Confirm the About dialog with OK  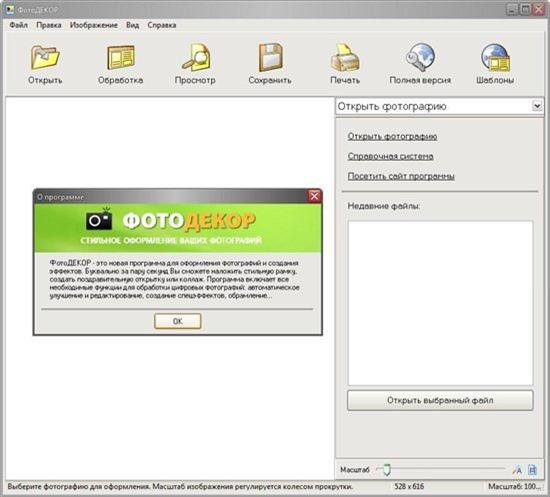tap(178, 321)
